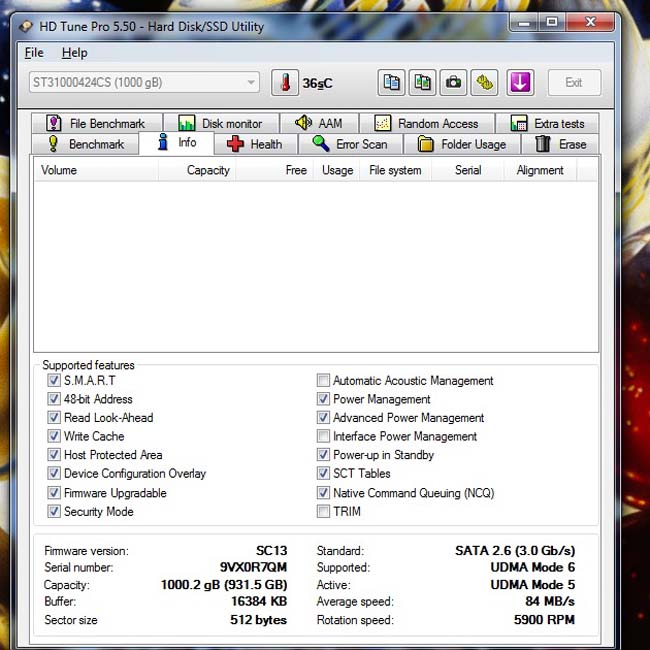Open options with yellow tools icon
This screenshot has height=650, width=650.
point(485,83)
